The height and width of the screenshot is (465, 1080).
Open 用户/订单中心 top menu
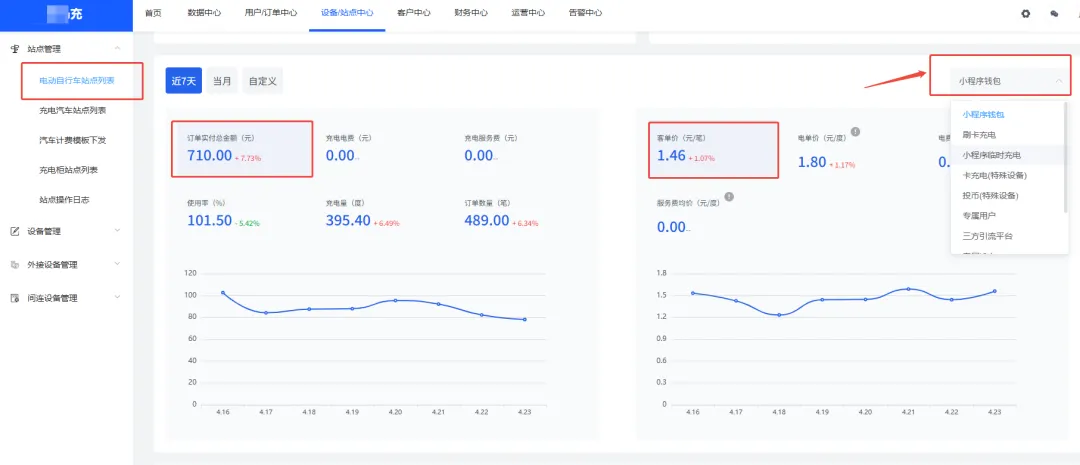pos(271,13)
